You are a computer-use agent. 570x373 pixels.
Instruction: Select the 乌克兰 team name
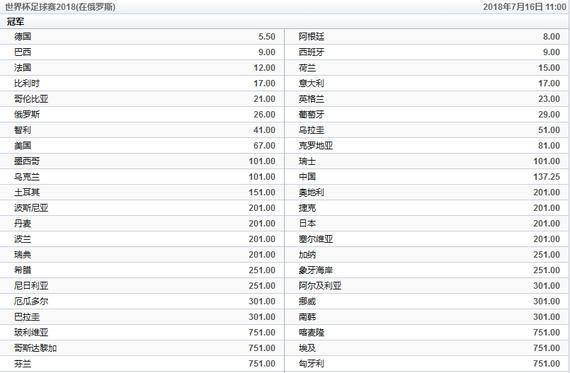pyautogui.click(x=27, y=177)
